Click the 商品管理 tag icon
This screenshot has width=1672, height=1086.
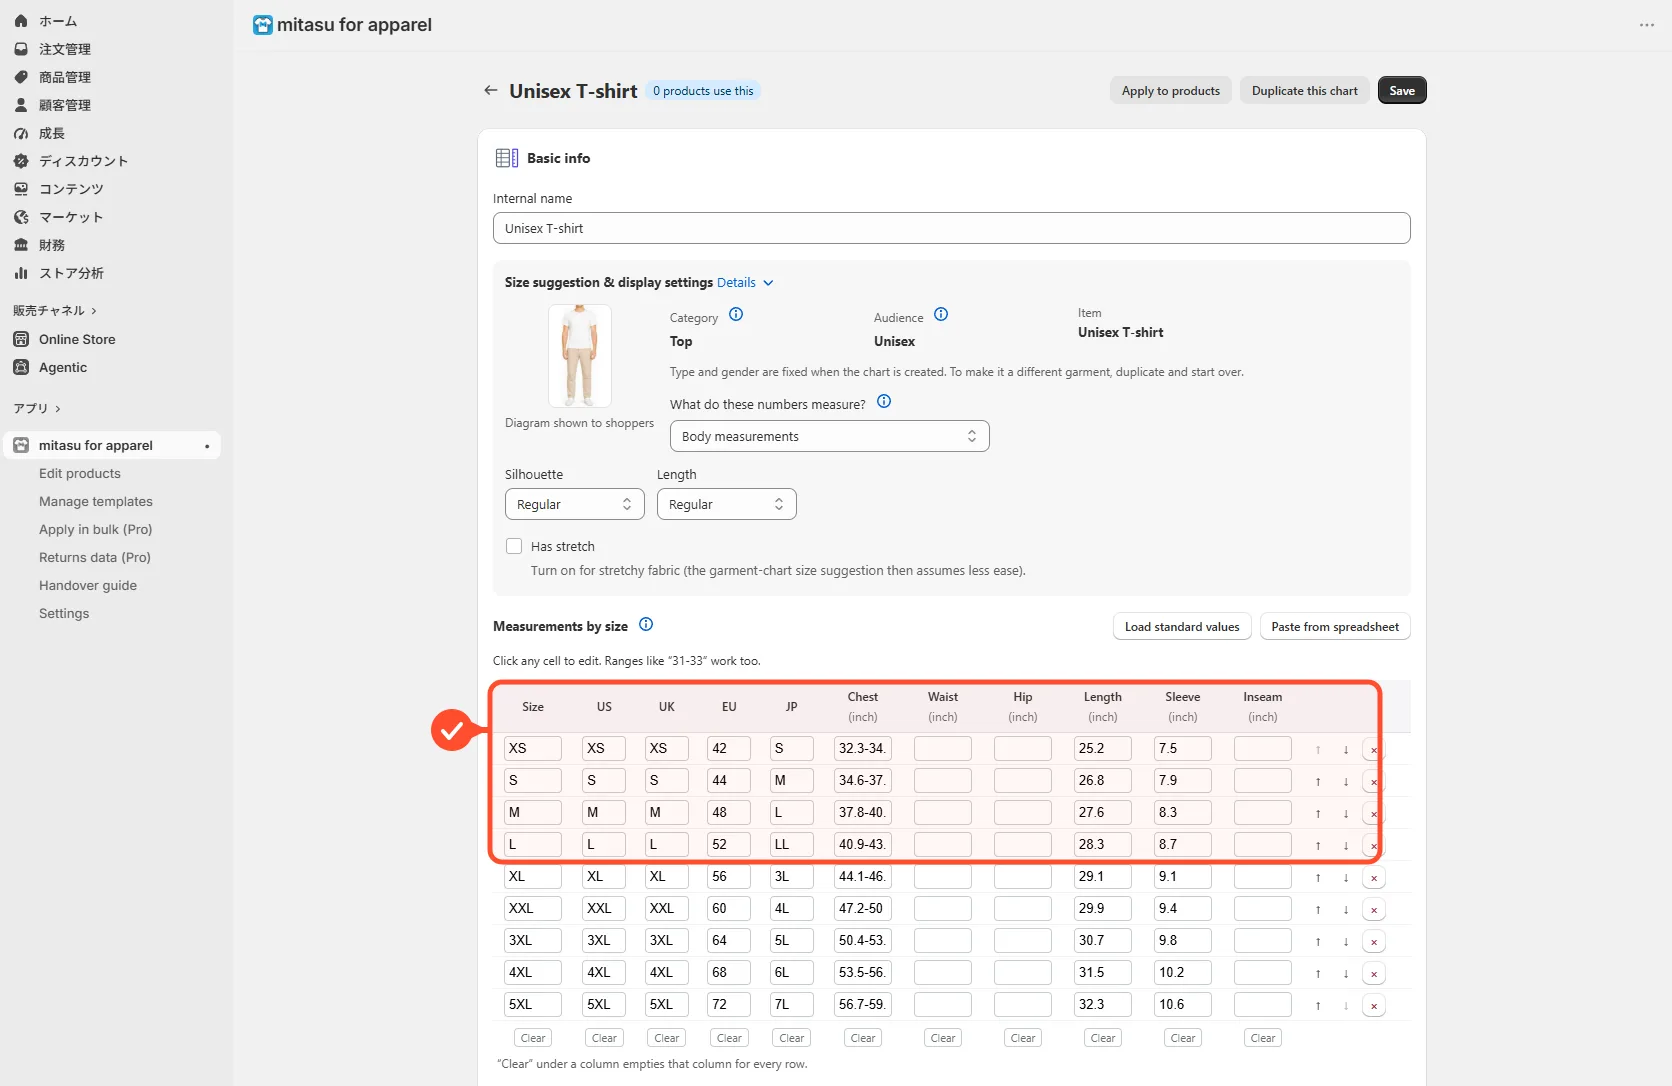21,77
